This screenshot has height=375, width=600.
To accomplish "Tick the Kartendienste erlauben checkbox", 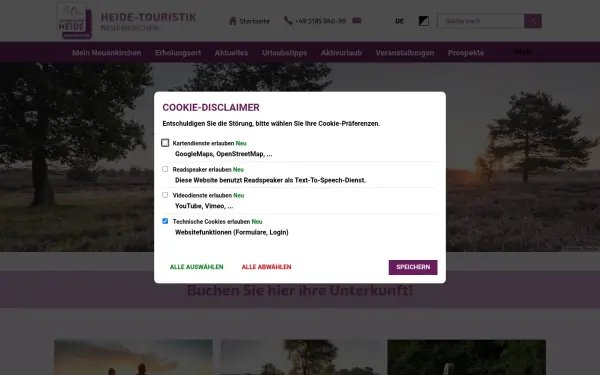I will [165, 143].
